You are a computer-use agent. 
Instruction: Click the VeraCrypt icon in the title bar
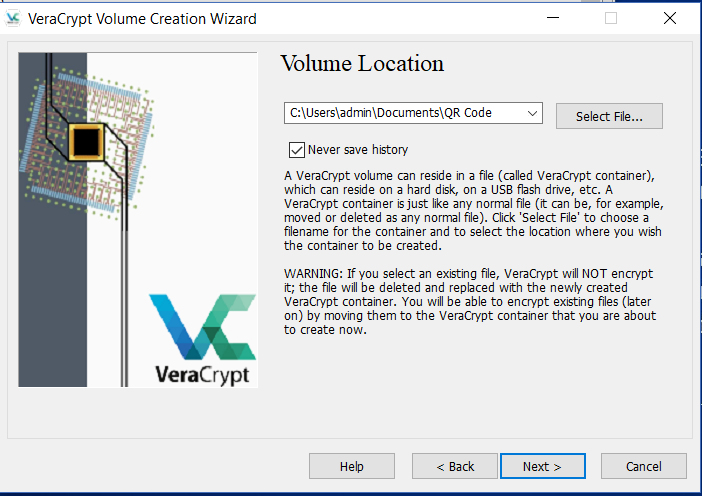click(x=13, y=18)
